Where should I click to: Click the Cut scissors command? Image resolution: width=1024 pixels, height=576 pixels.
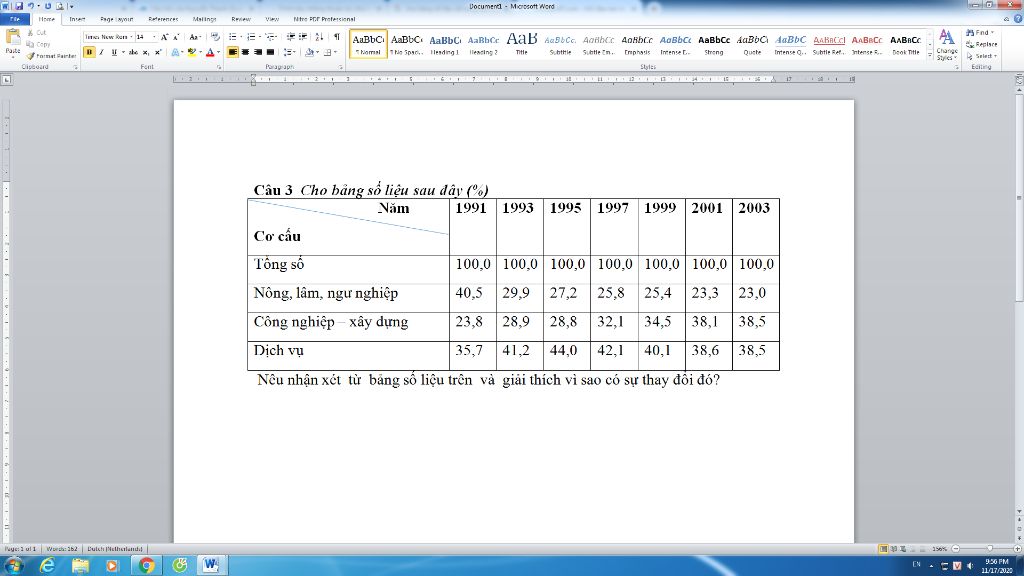coord(37,33)
